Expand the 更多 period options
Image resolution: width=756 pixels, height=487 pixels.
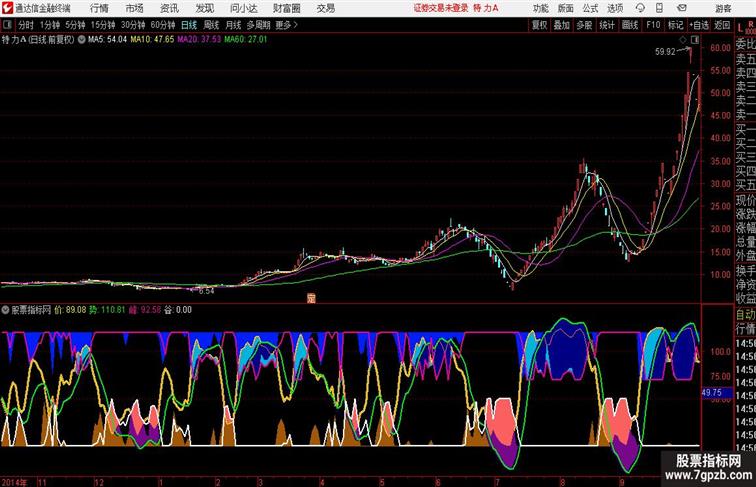click(286, 25)
